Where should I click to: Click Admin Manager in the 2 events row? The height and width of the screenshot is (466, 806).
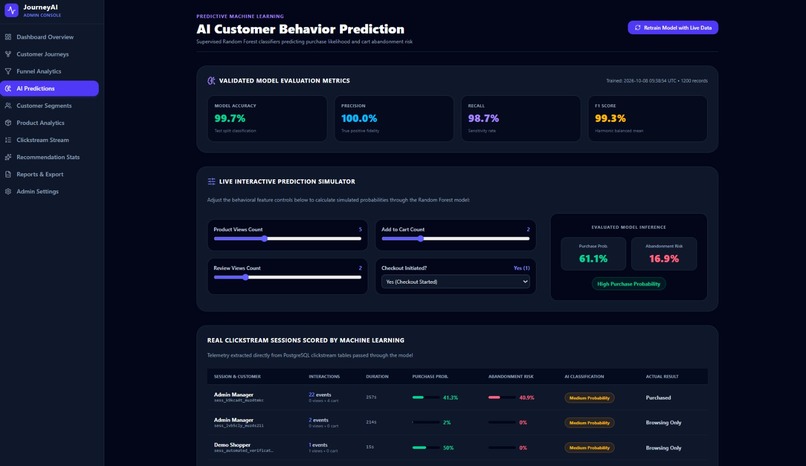233,420
